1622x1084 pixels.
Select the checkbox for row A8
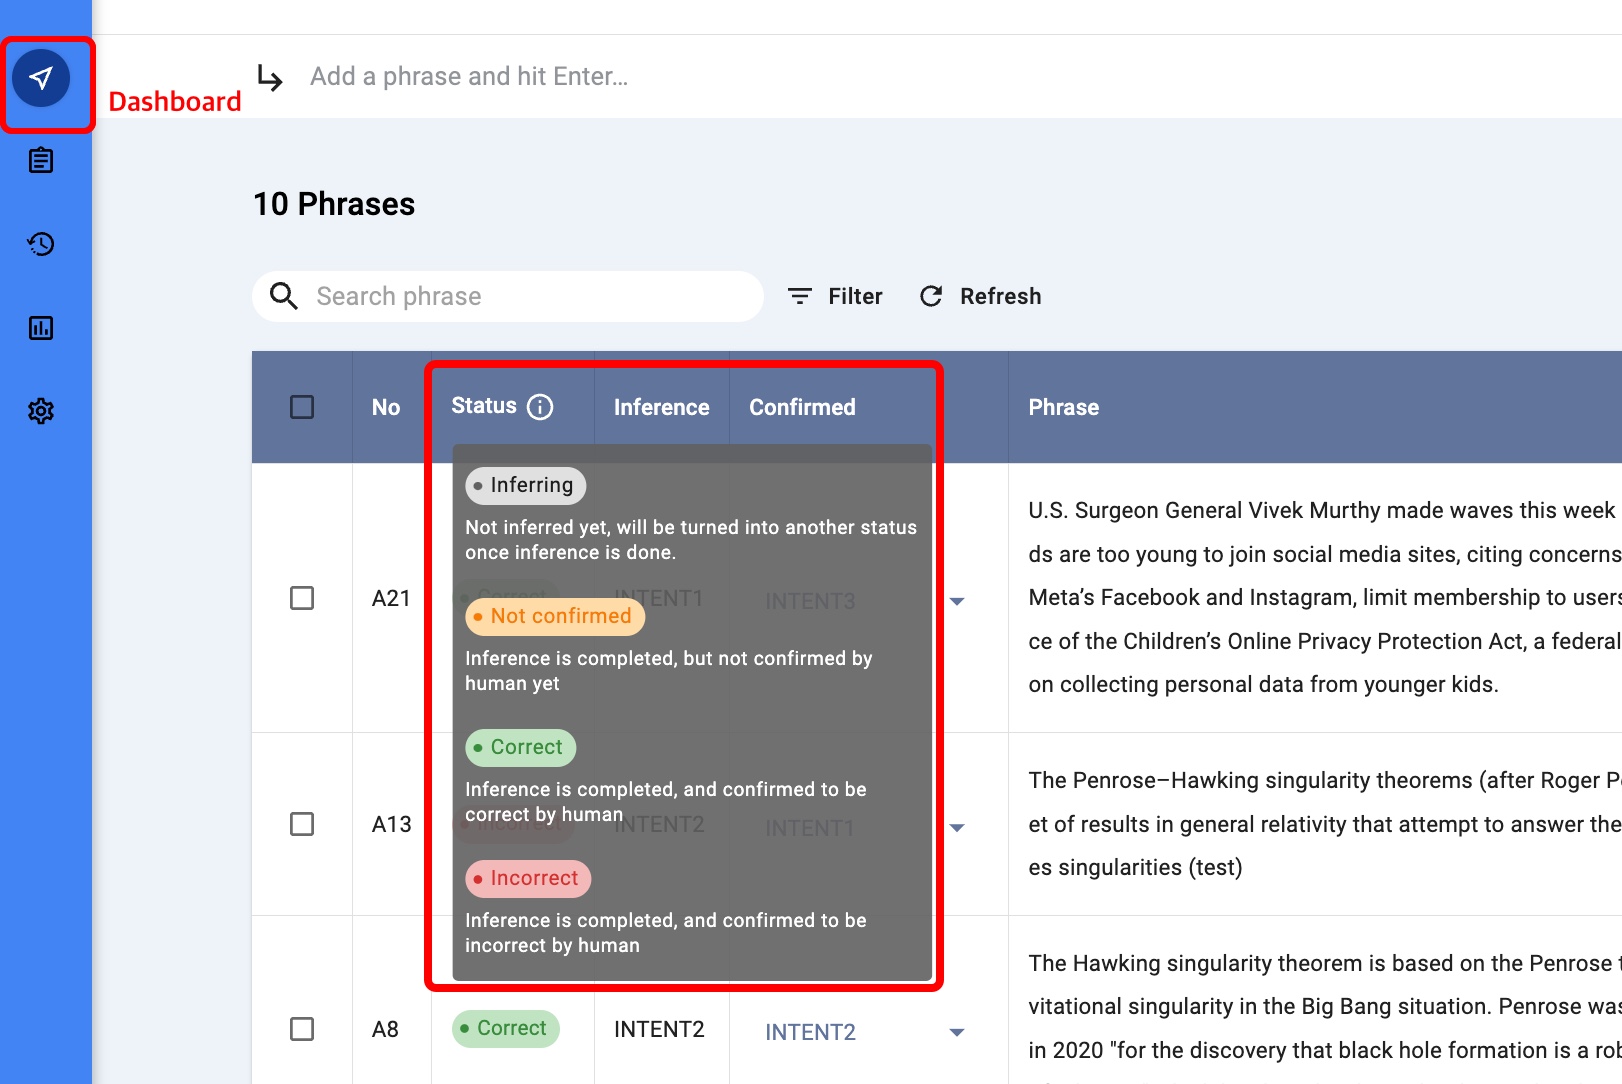[x=302, y=1029]
